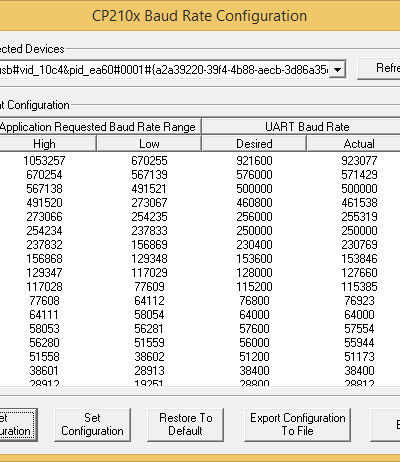This screenshot has height=462, width=400.
Task: Click the Set Configuration button
Action: (92, 425)
